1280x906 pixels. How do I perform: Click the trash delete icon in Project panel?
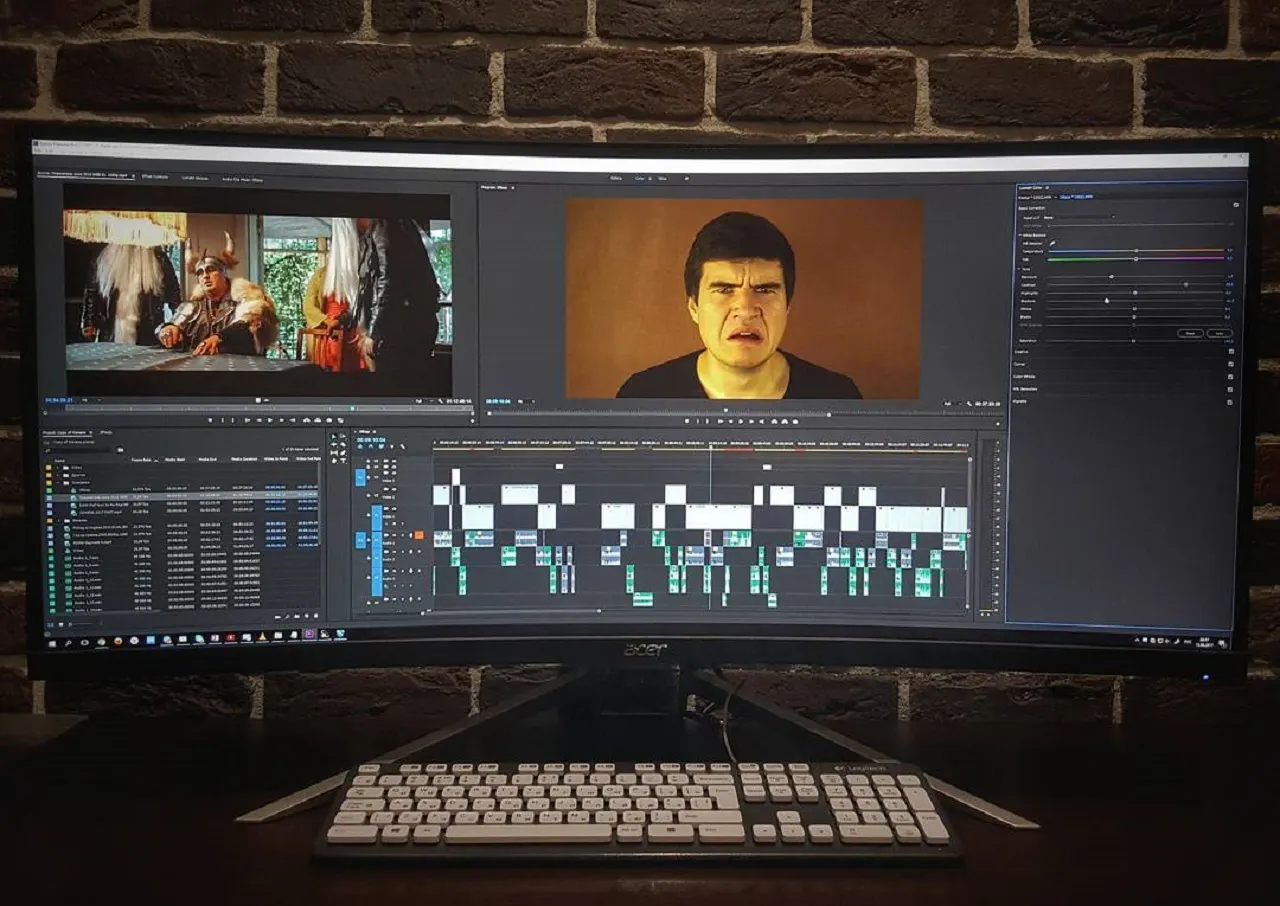[x=315, y=616]
